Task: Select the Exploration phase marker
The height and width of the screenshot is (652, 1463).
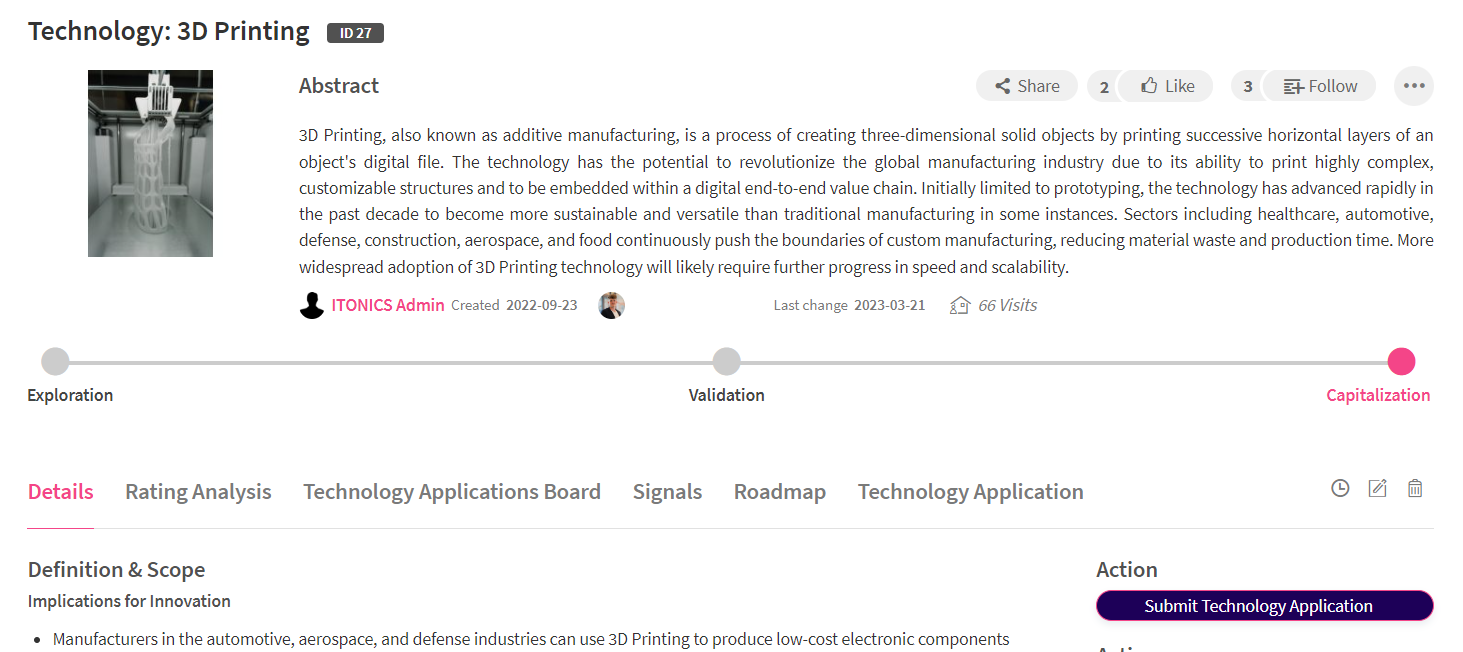Action: click(x=56, y=361)
